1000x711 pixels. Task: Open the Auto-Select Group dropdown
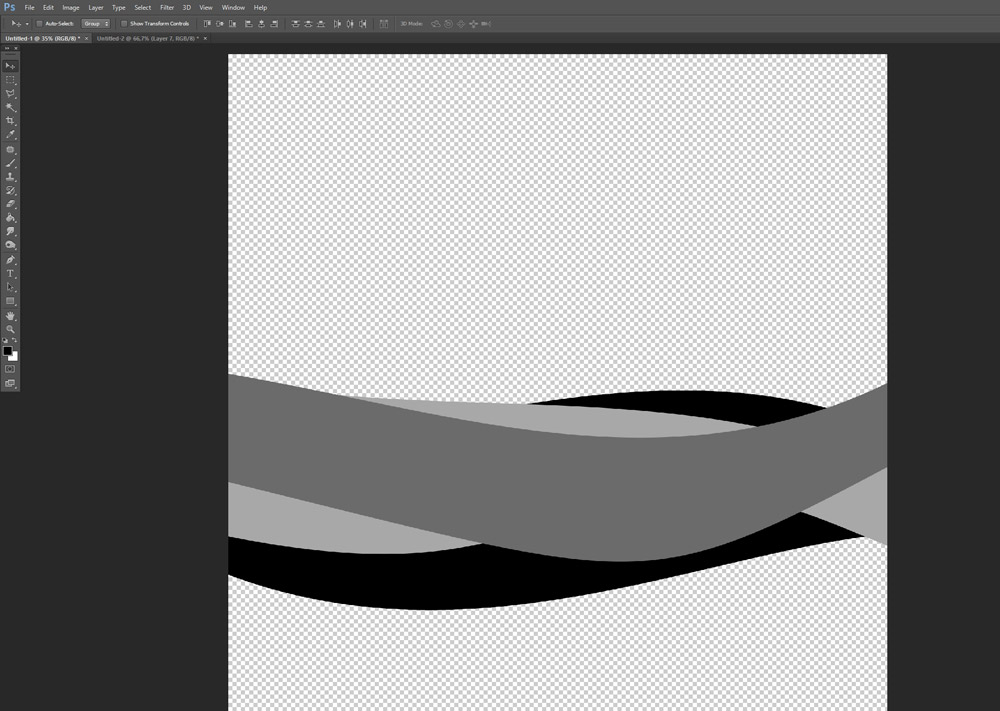pos(96,23)
